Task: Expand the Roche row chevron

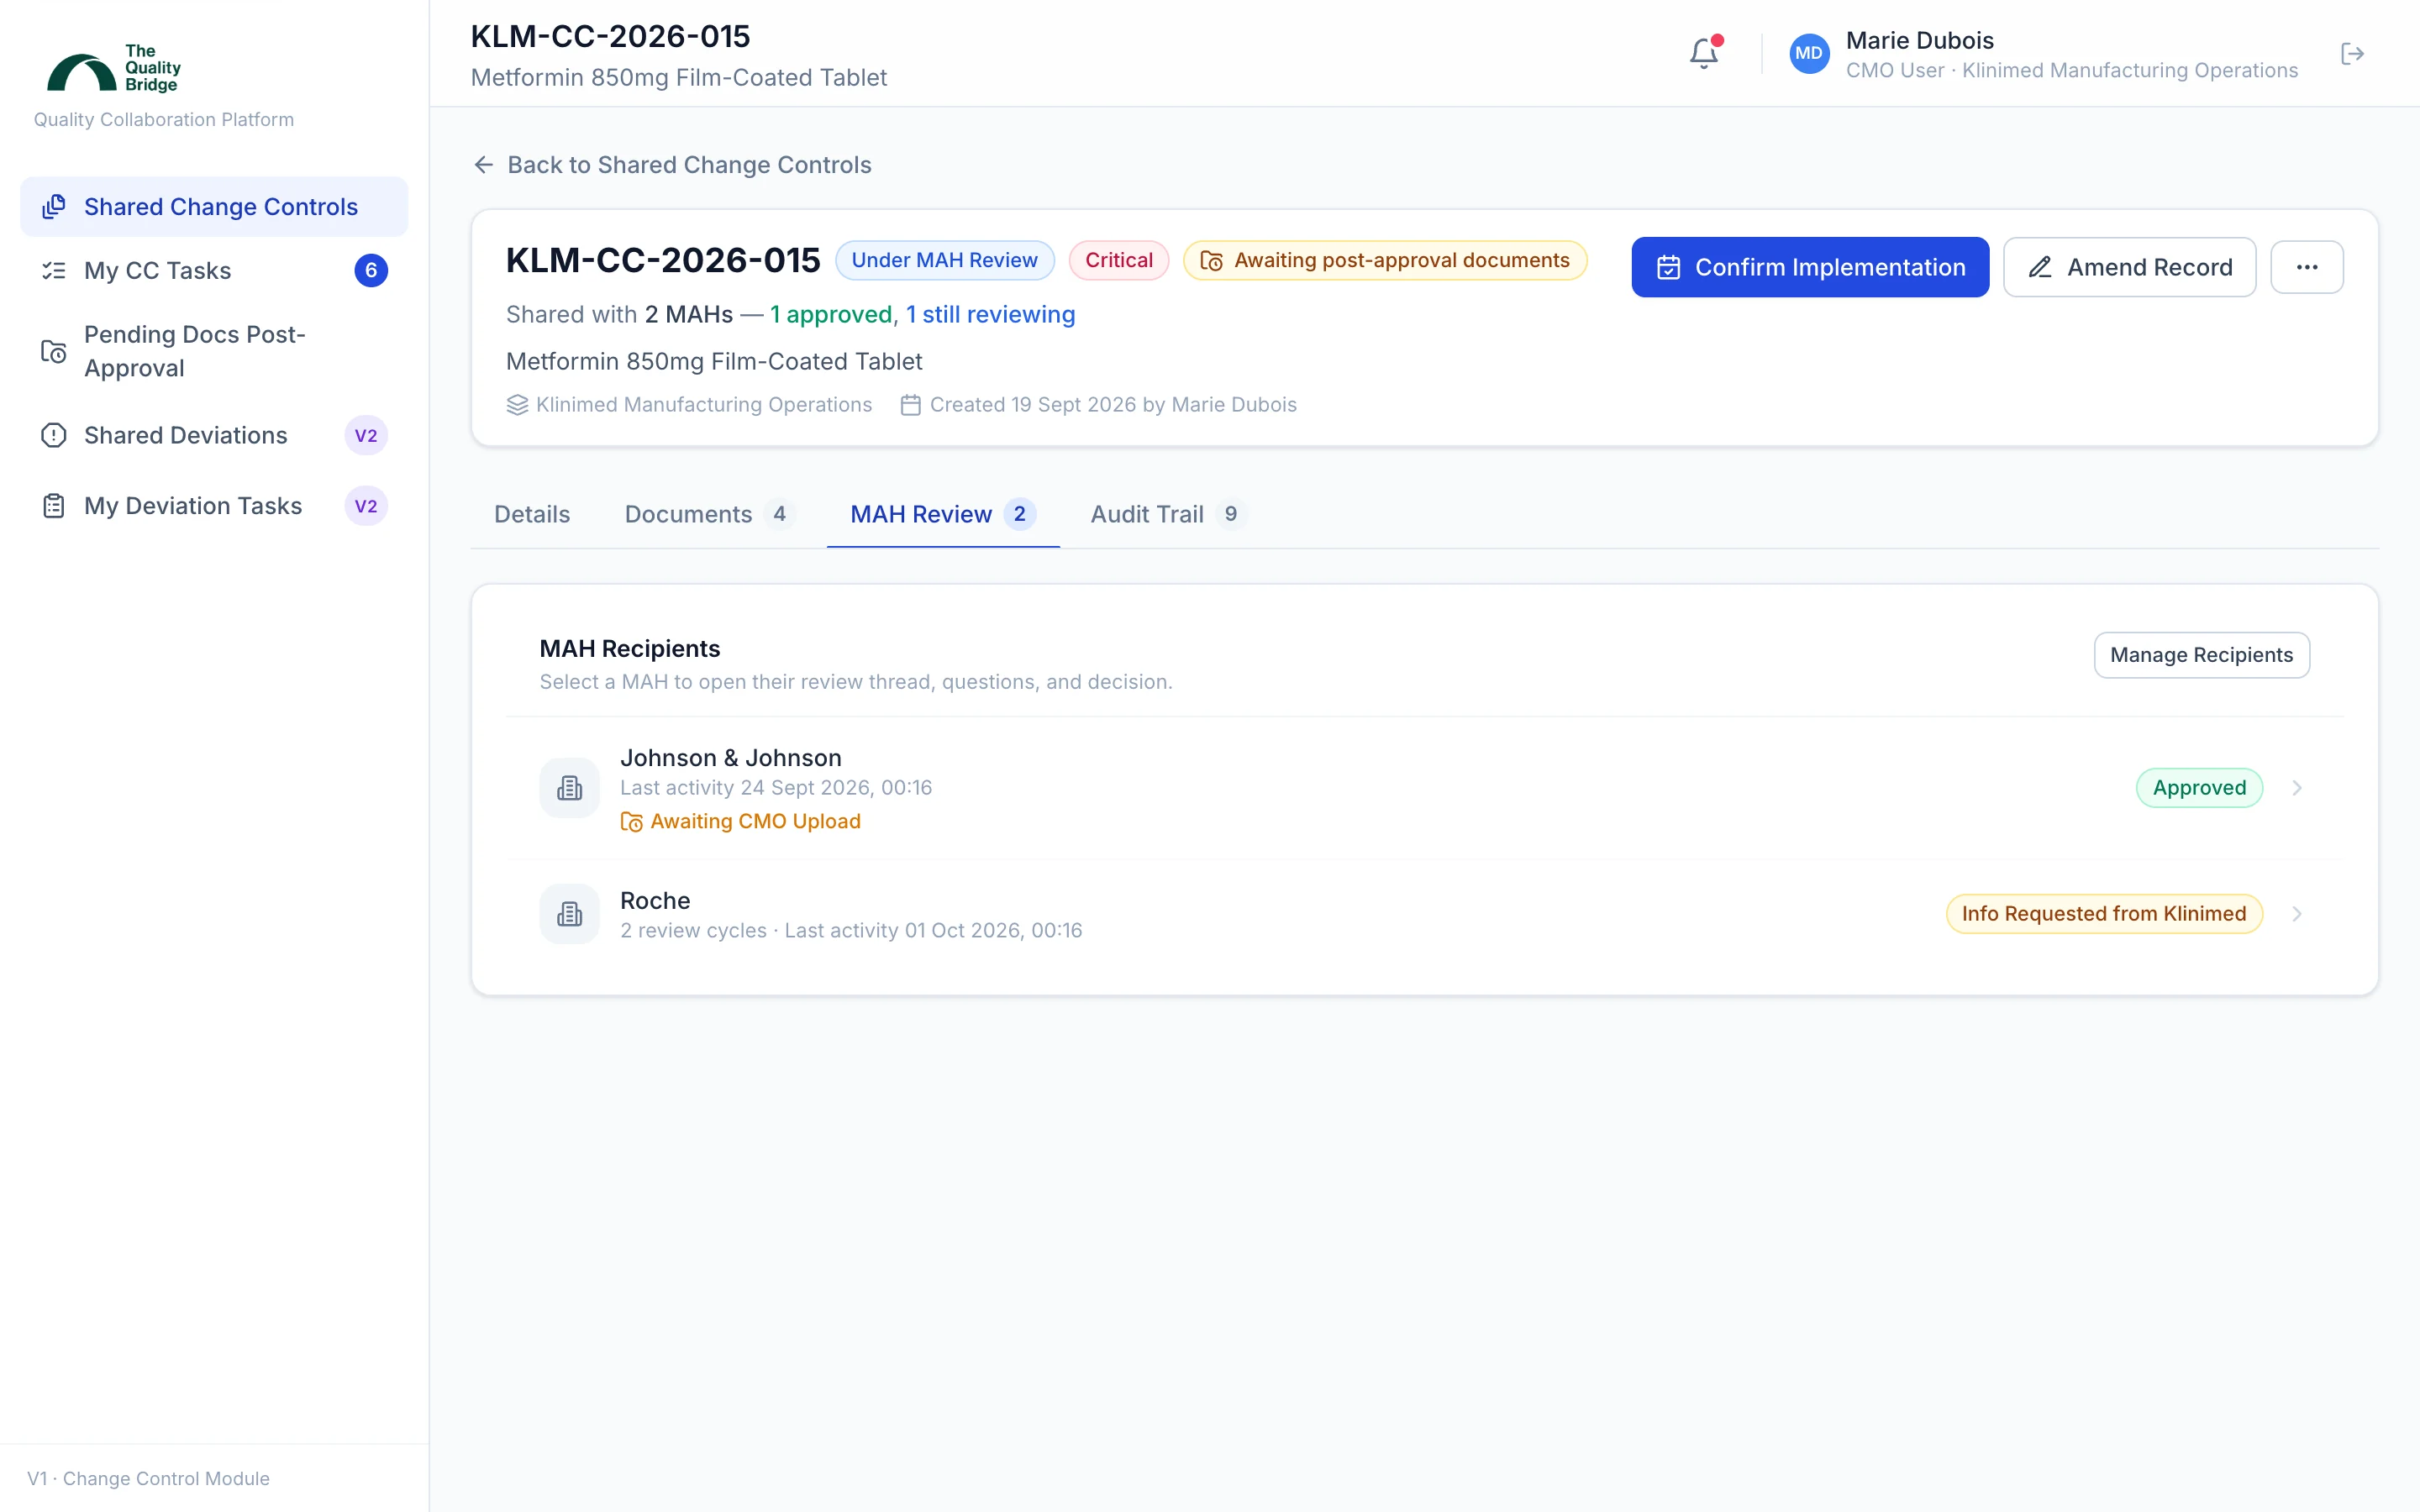Action: 2297,914
